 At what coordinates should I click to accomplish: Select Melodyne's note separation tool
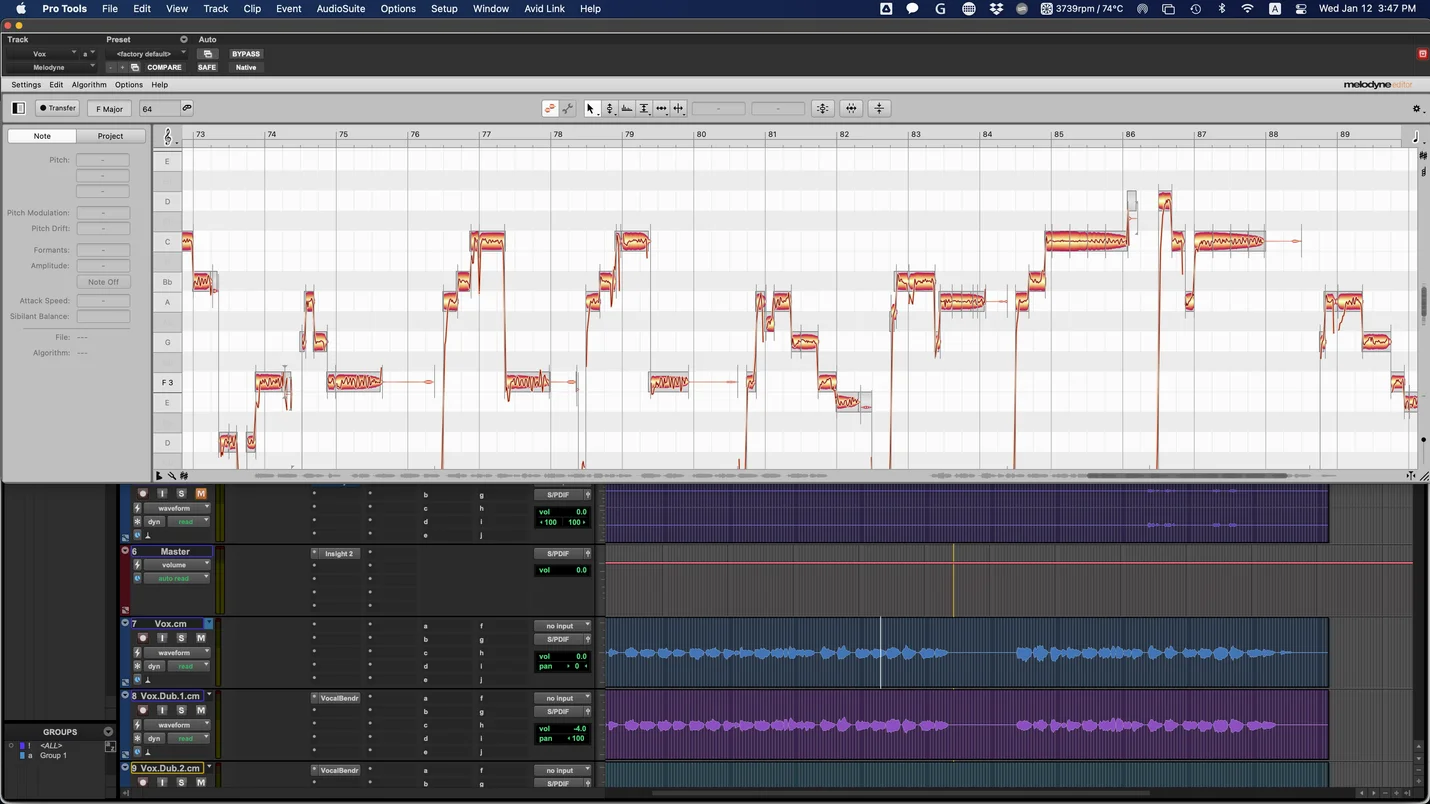pos(678,108)
